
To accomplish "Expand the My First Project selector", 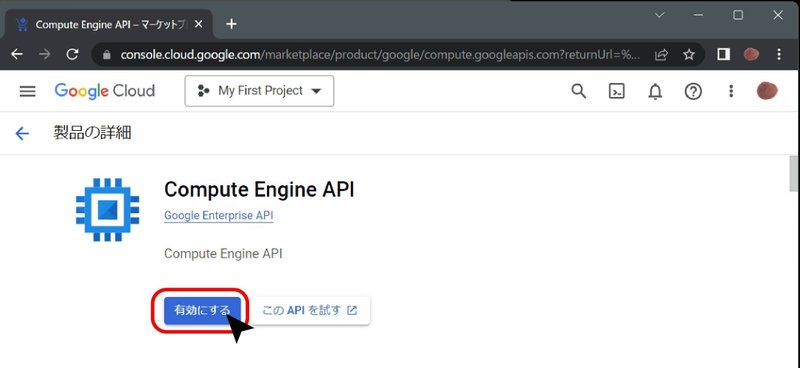I will [x=259, y=91].
